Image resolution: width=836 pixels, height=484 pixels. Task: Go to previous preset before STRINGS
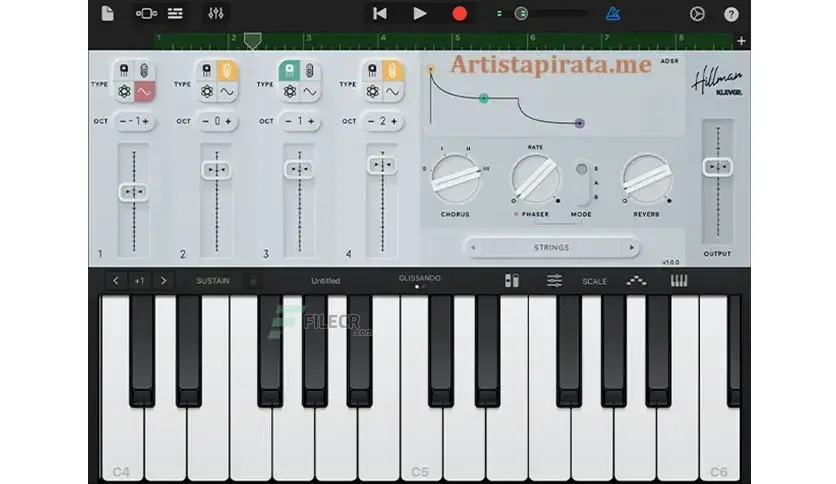click(x=473, y=247)
